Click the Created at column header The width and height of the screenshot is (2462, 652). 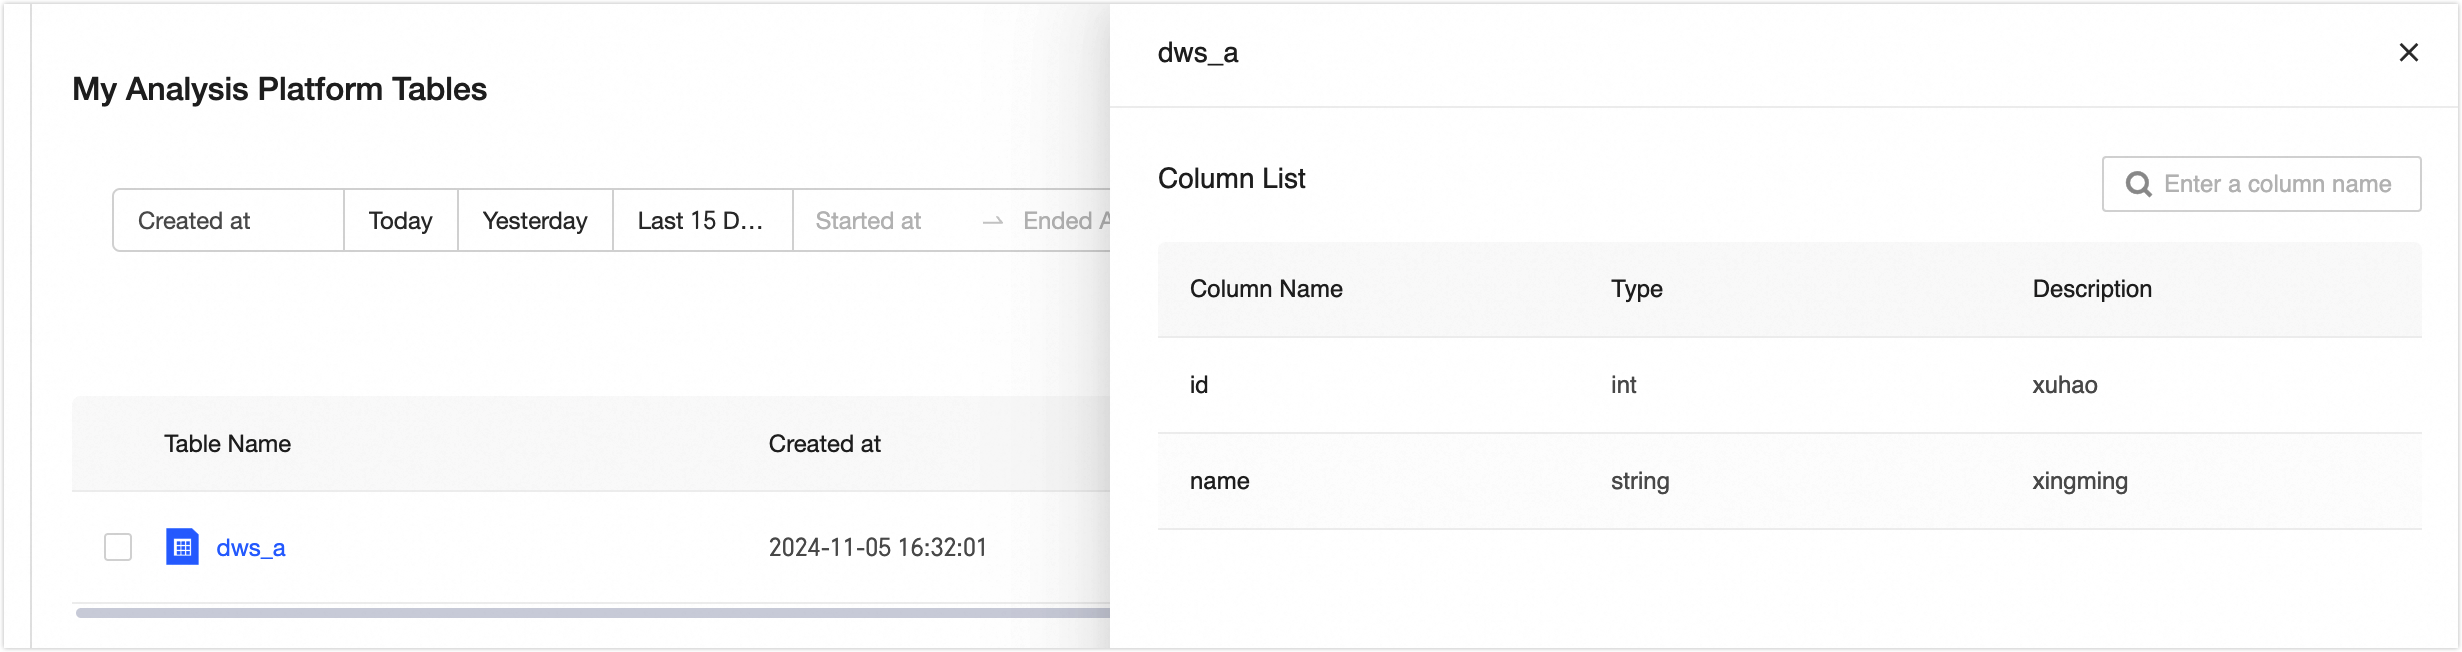pos(824,444)
